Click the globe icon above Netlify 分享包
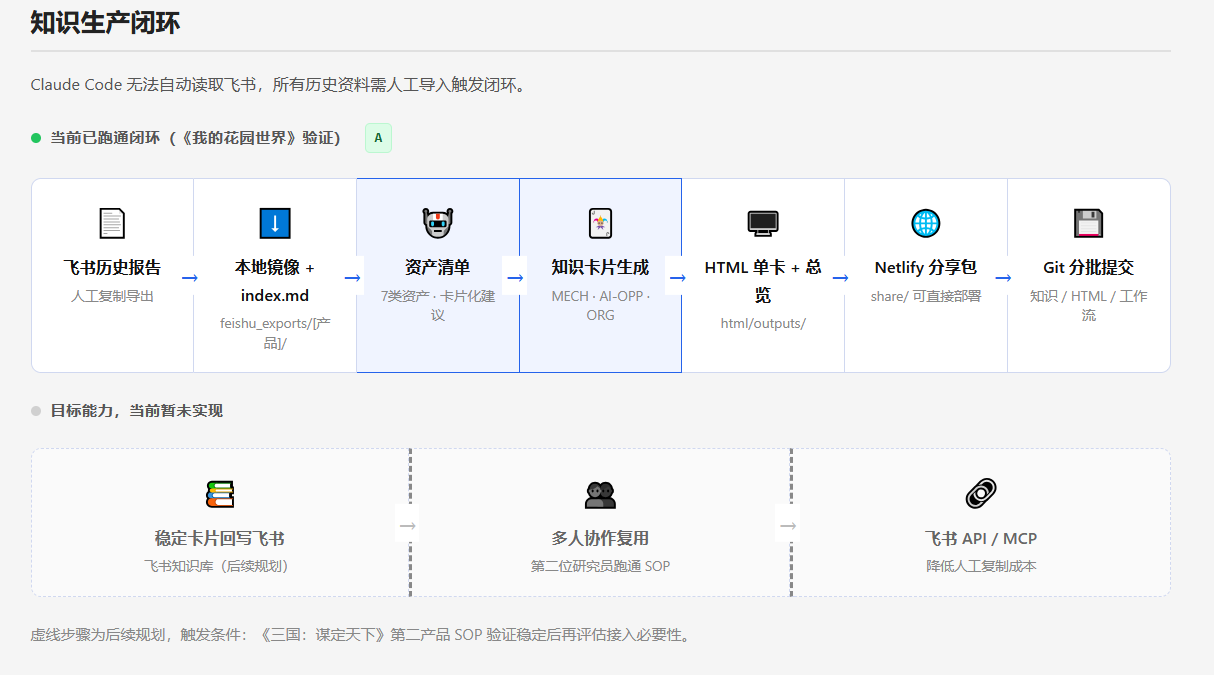The height and width of the screenshot is (675, 1214). pos(926,223)
